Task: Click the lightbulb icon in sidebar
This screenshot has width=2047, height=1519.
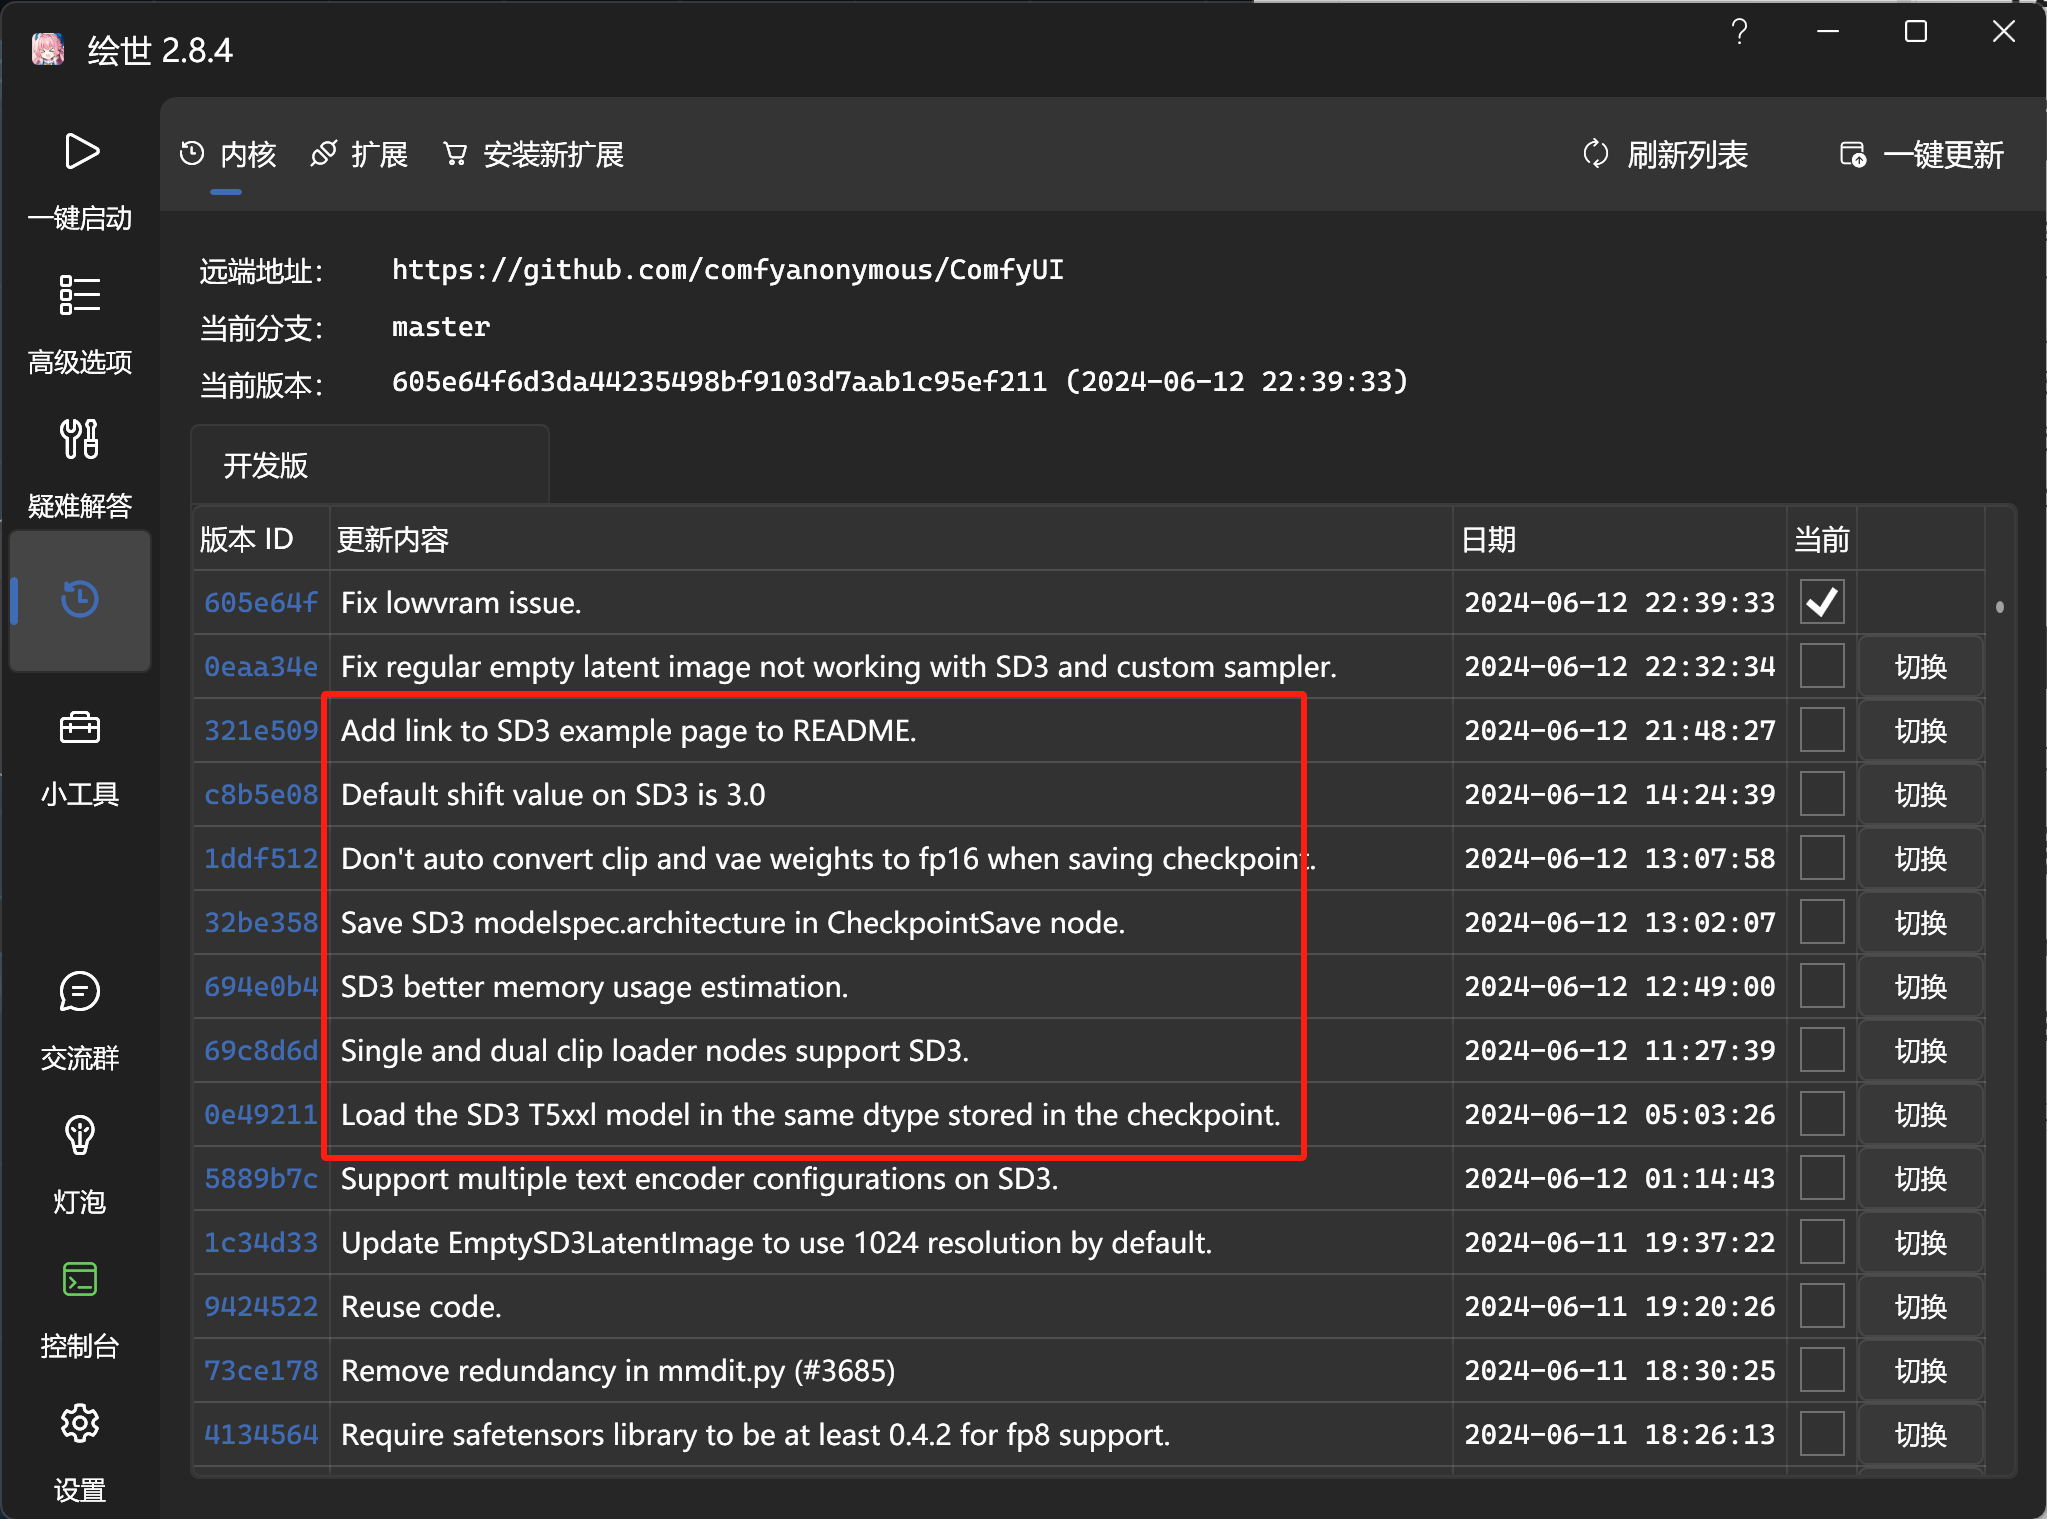Action: tap(80, 1135)
